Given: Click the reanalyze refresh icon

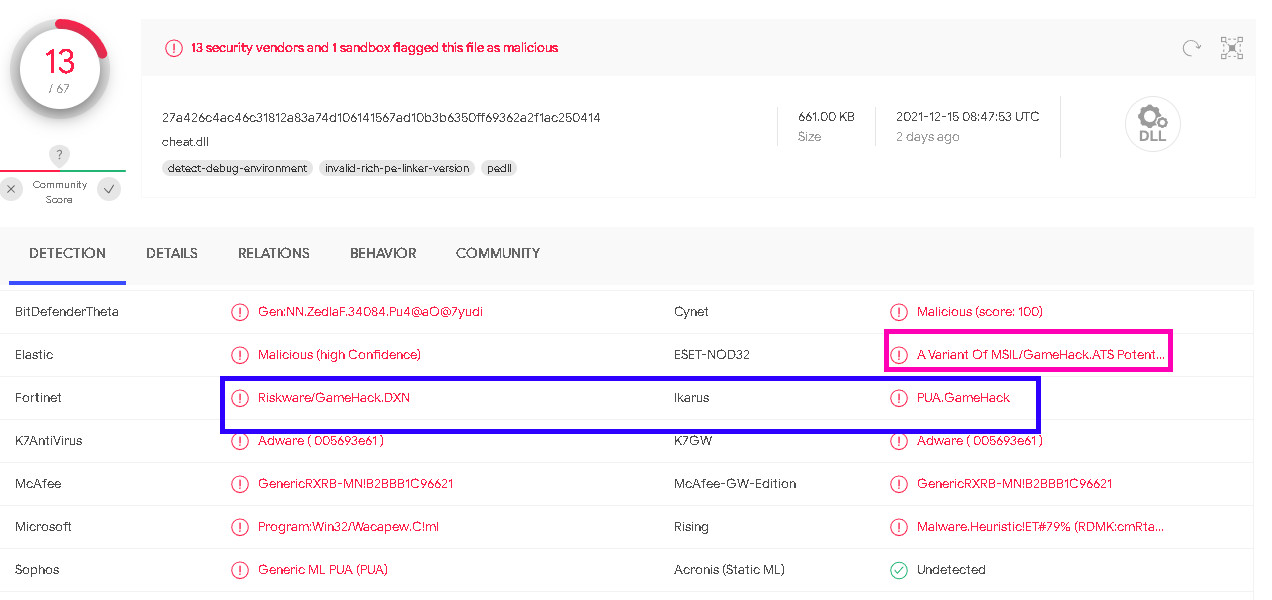Looking at the screenshot, I should (x=1191, y=48).
